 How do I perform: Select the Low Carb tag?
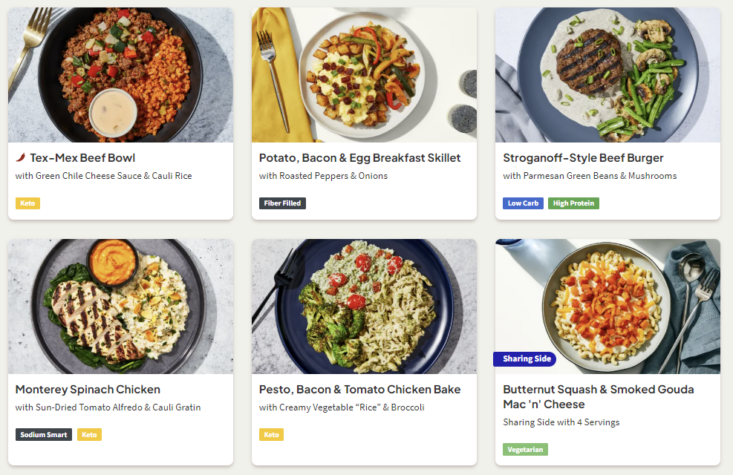click(523, 203)
